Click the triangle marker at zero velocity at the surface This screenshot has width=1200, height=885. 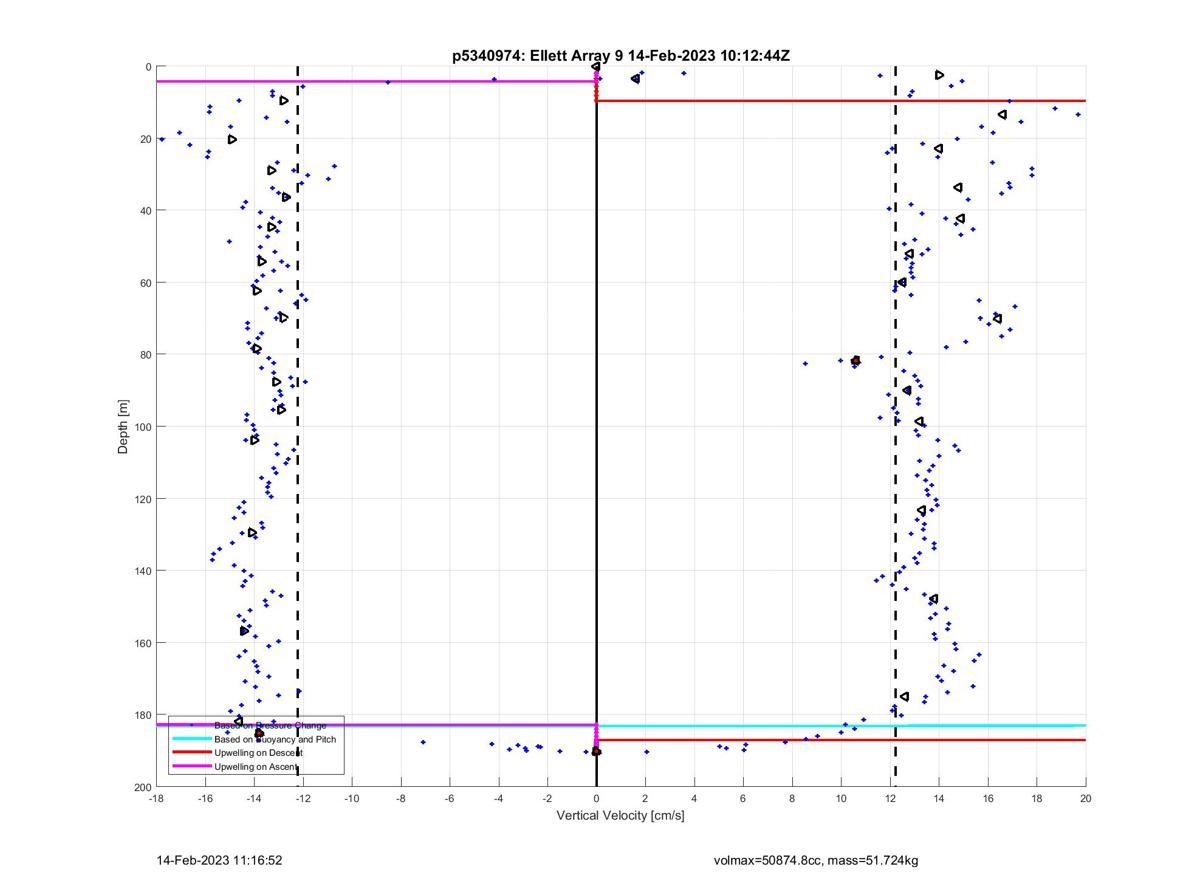pos(596,67)
